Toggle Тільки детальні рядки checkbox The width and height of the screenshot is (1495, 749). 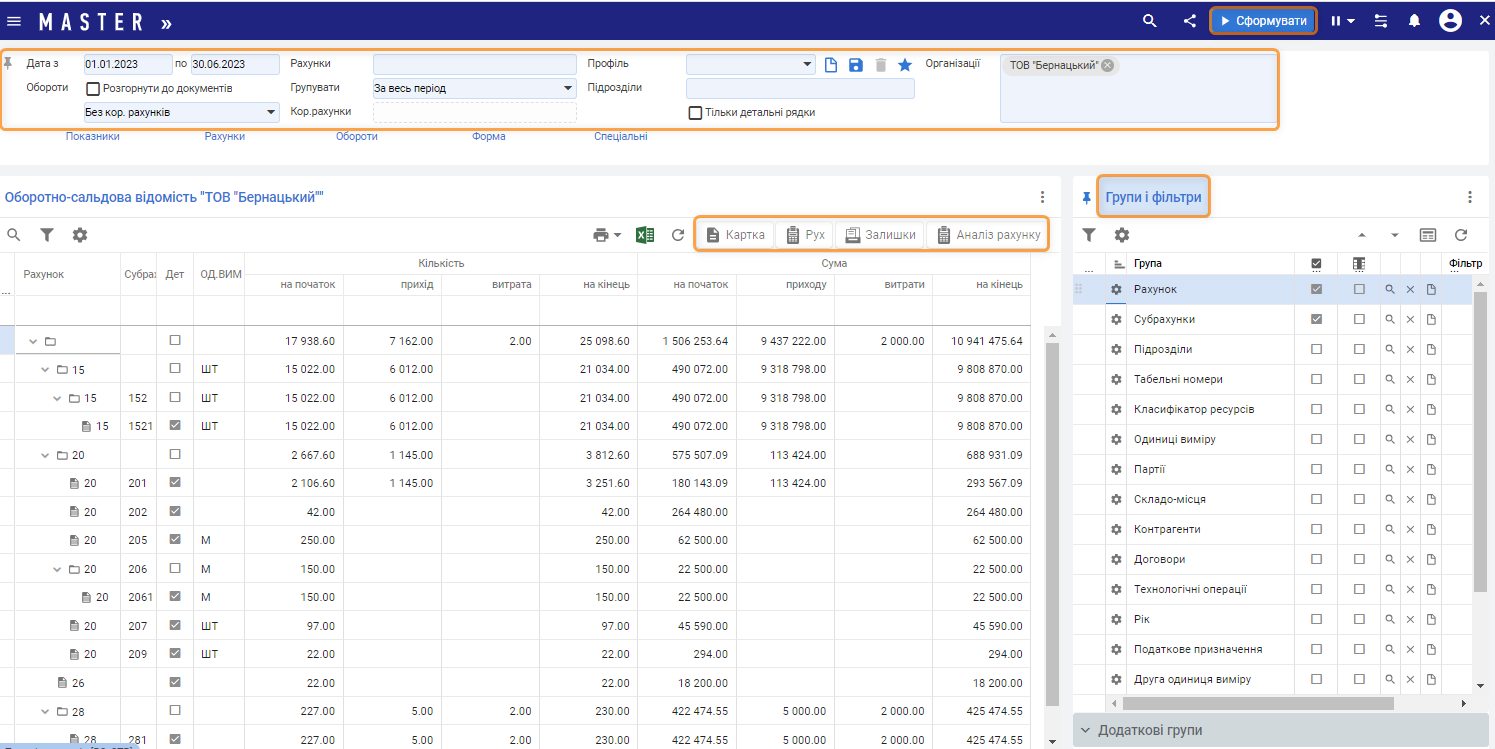pos(695,113)
